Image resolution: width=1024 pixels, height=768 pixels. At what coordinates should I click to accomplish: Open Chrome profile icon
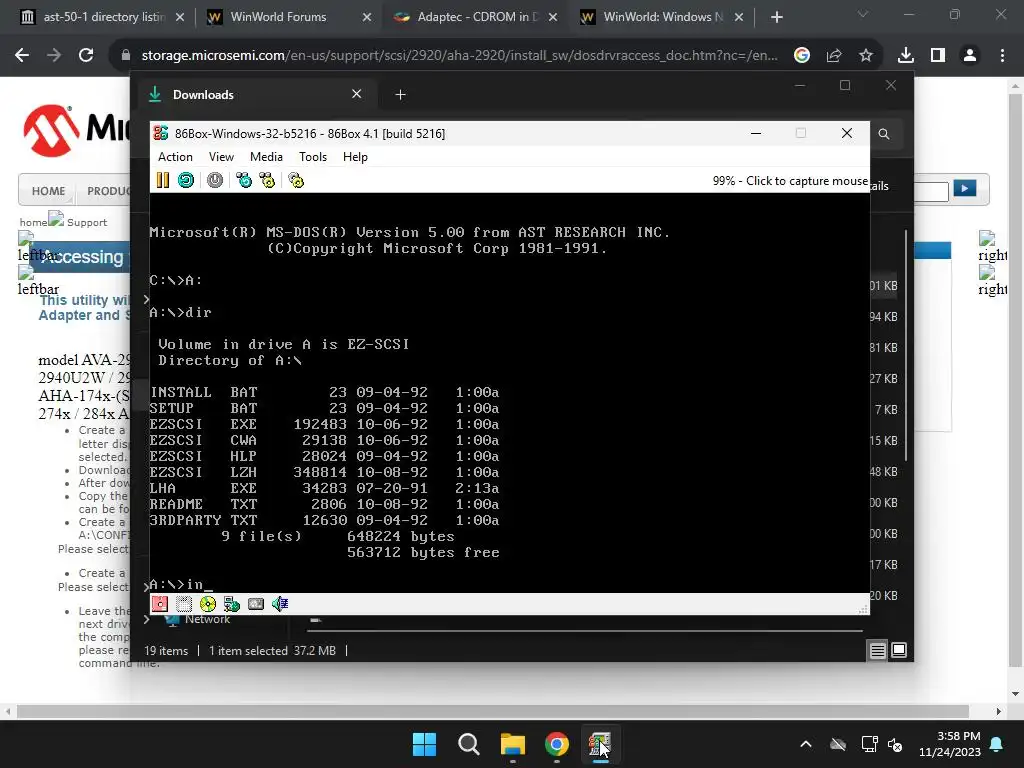tap(970, 56)
